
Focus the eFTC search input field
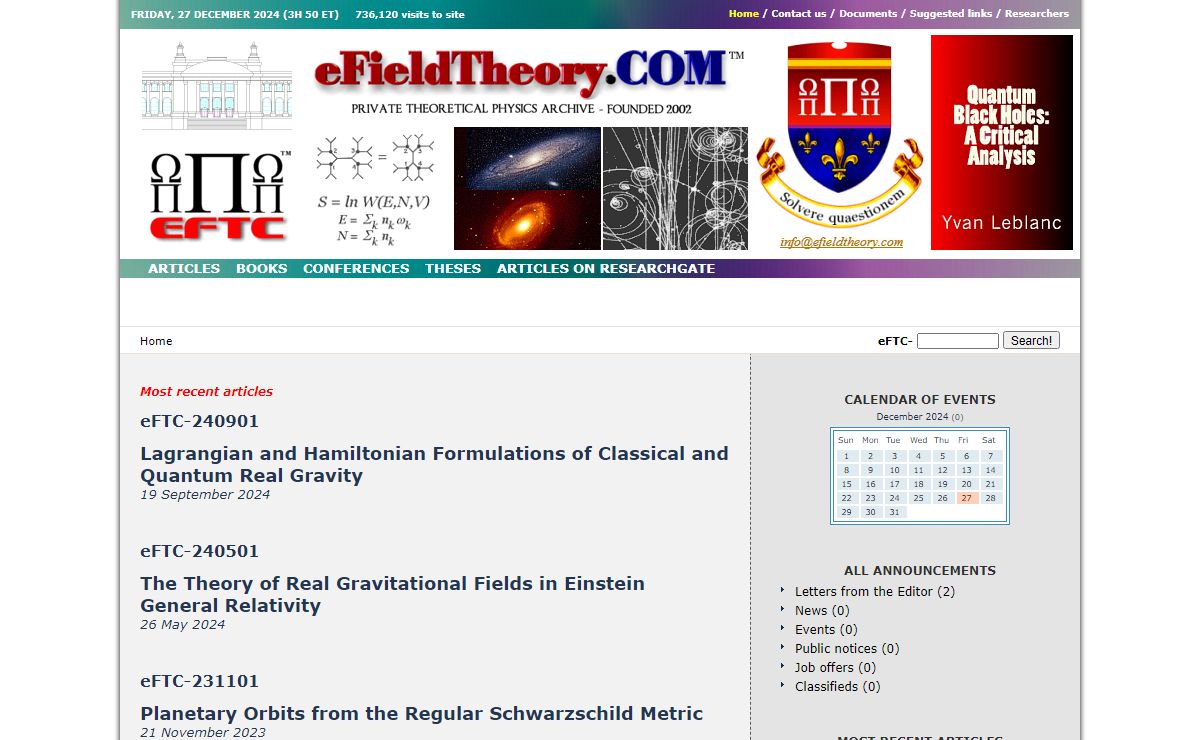tap(958, 341)
